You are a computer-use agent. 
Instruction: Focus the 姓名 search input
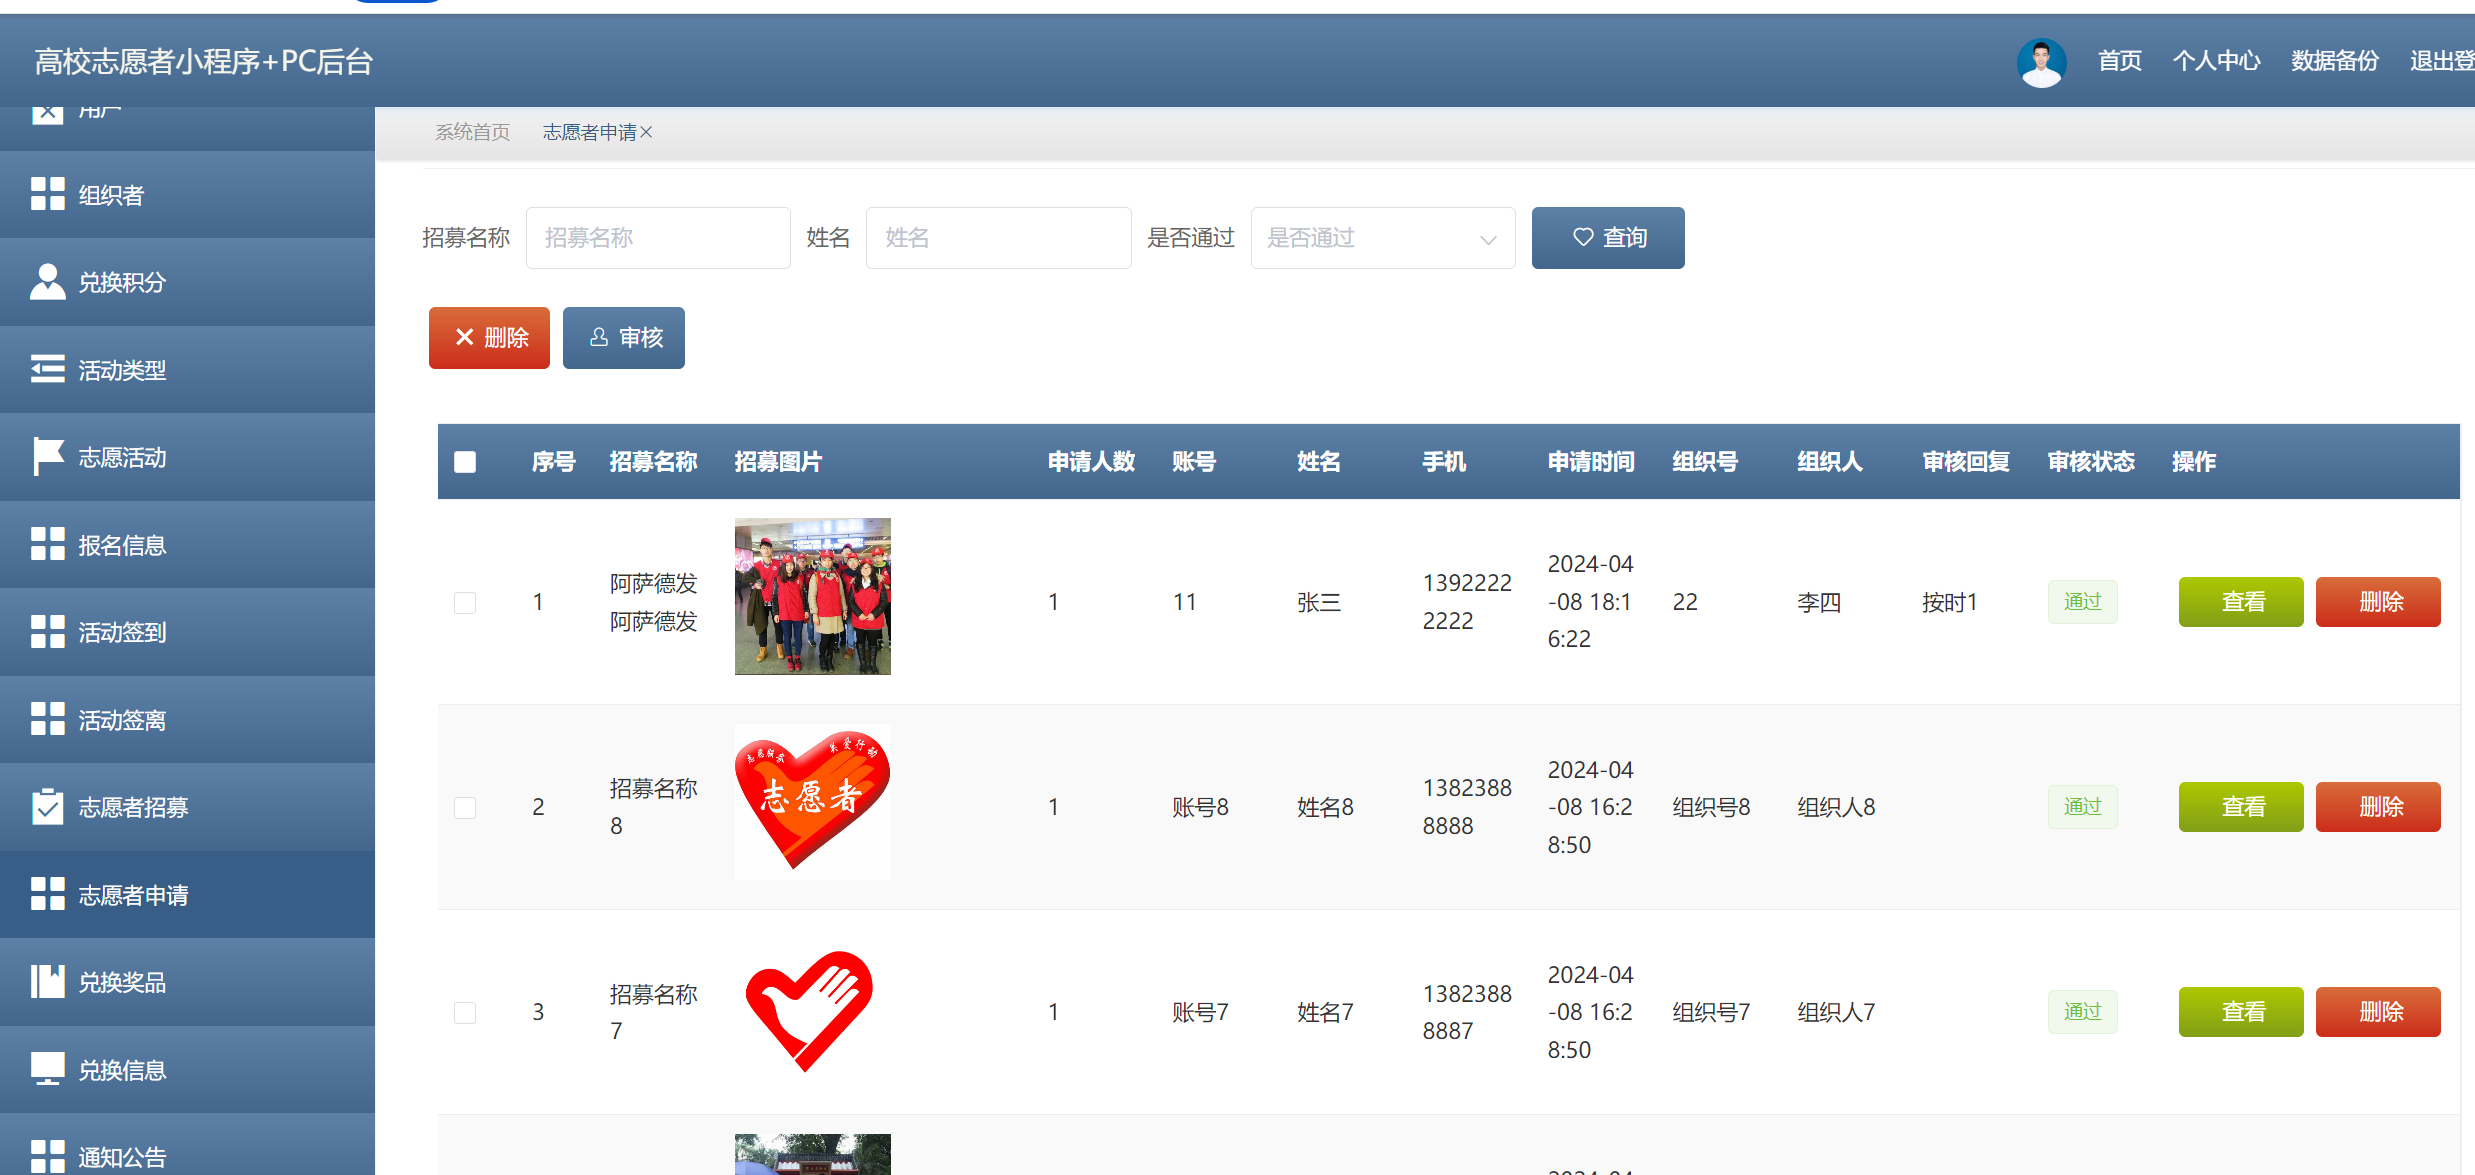coord(999,238)
